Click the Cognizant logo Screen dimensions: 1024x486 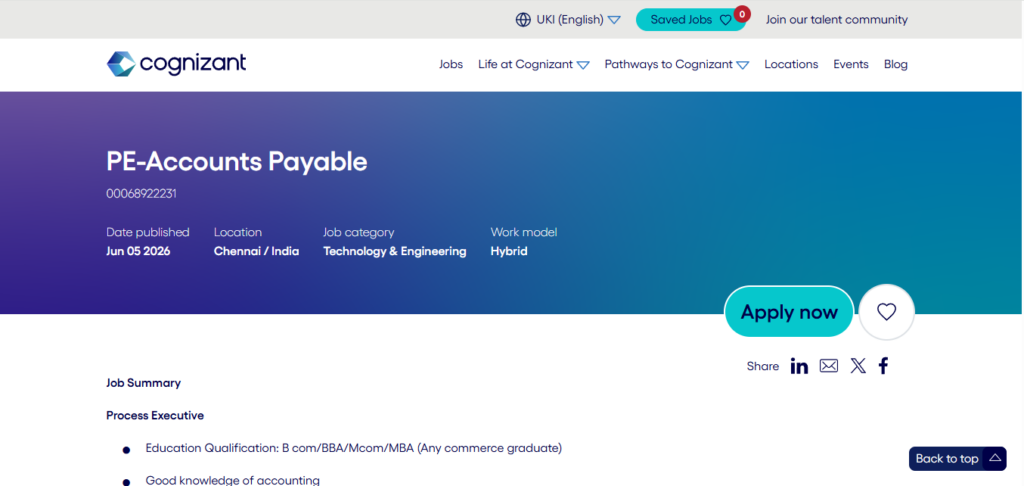pyautogui.click(x=176, y=64)
